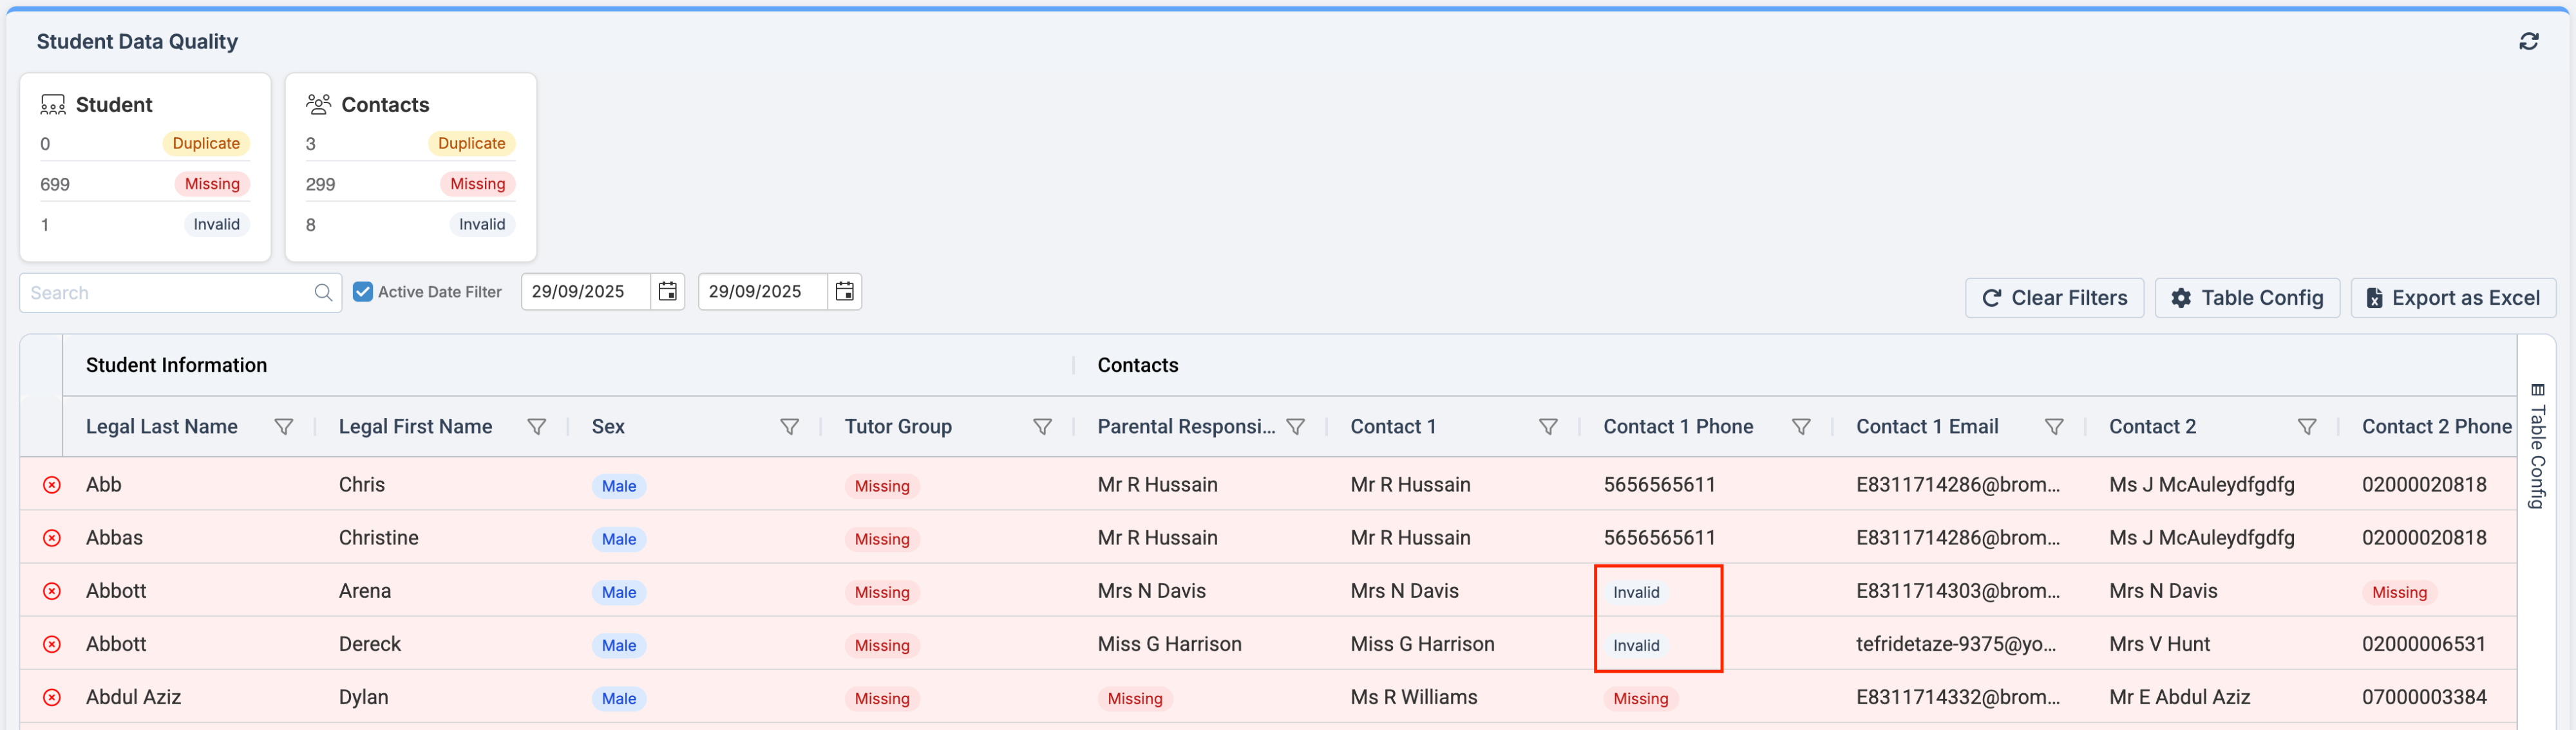Toggle the Active Date Filter checkbox
The width and height of the screenshot is (2576, 730).
363,292
